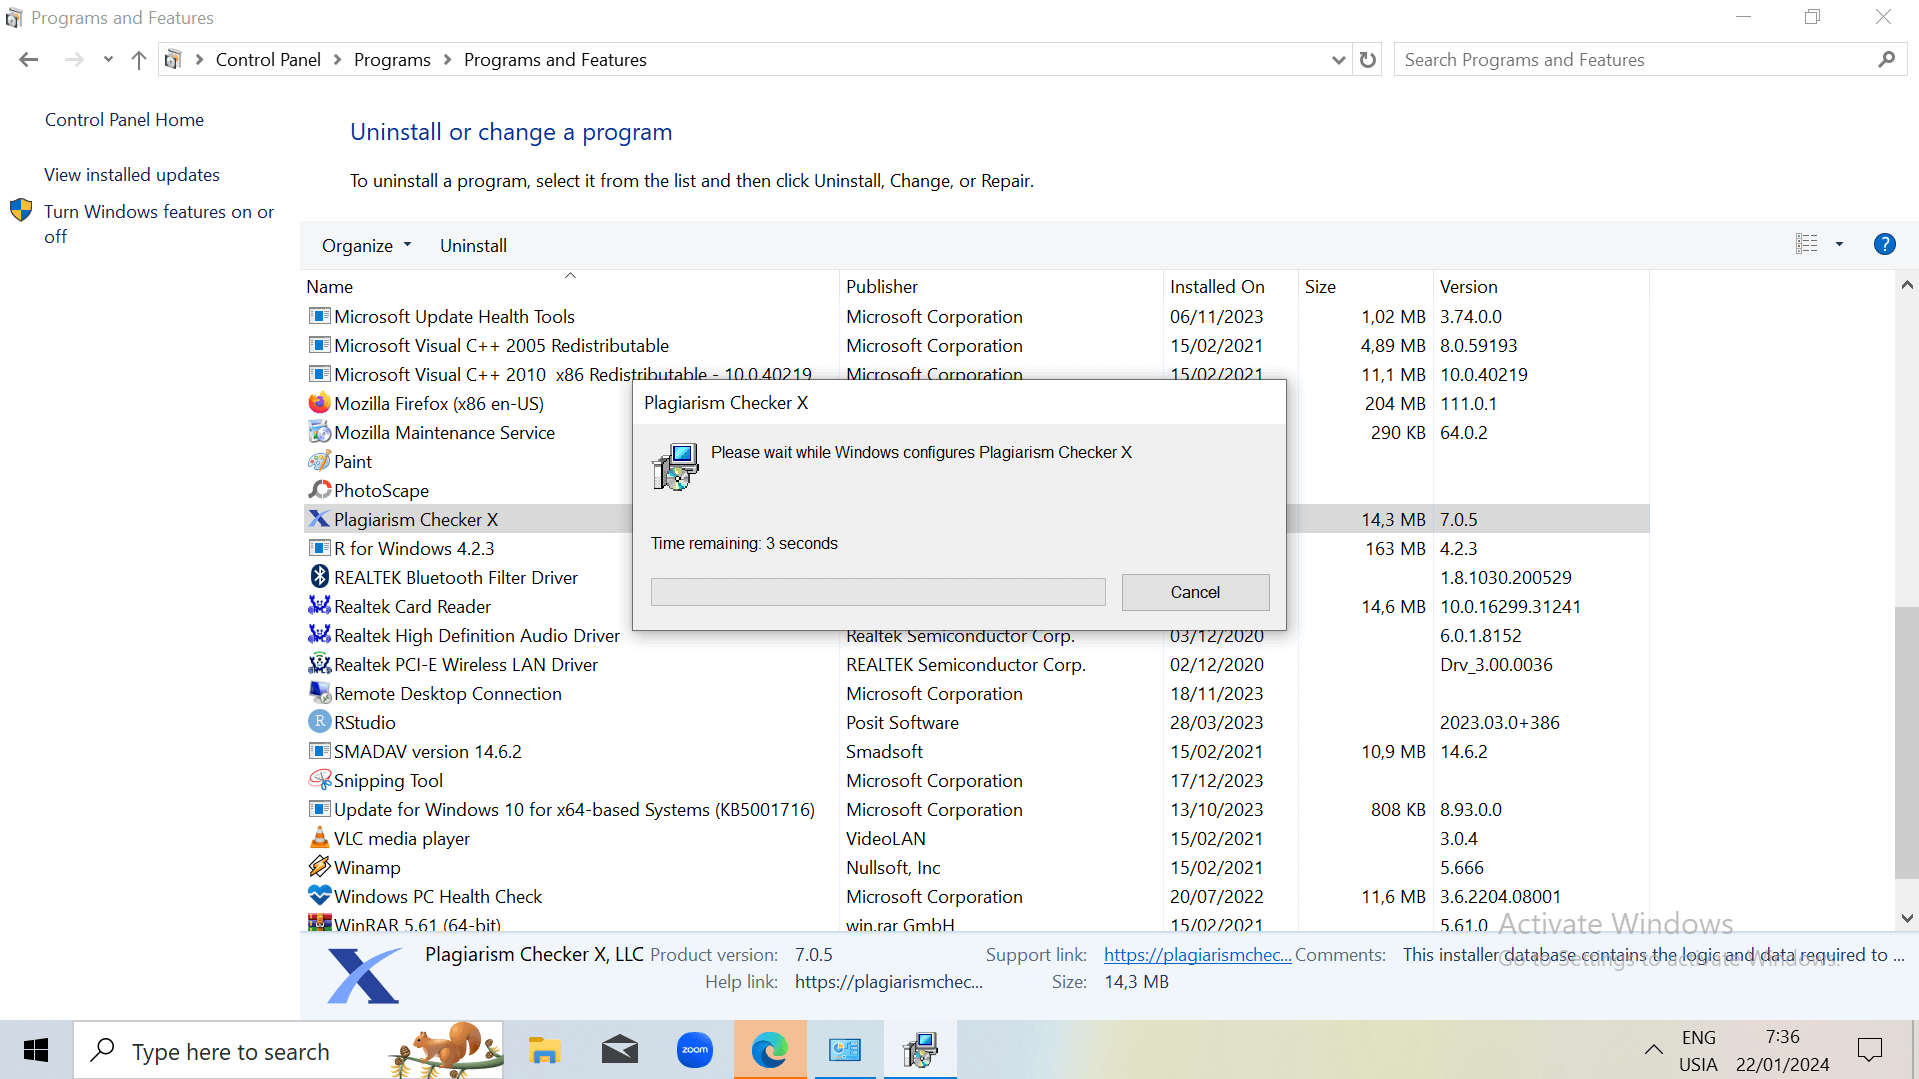
Task: Click Turn Windows features on or off
Action: pos(159,224)
